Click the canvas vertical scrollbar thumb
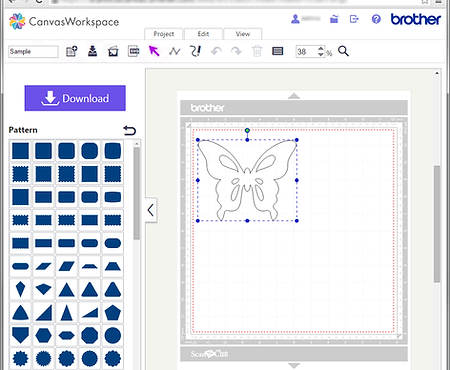Image resolution: width=450 pixels, height=370 pixels. (437, 224)
